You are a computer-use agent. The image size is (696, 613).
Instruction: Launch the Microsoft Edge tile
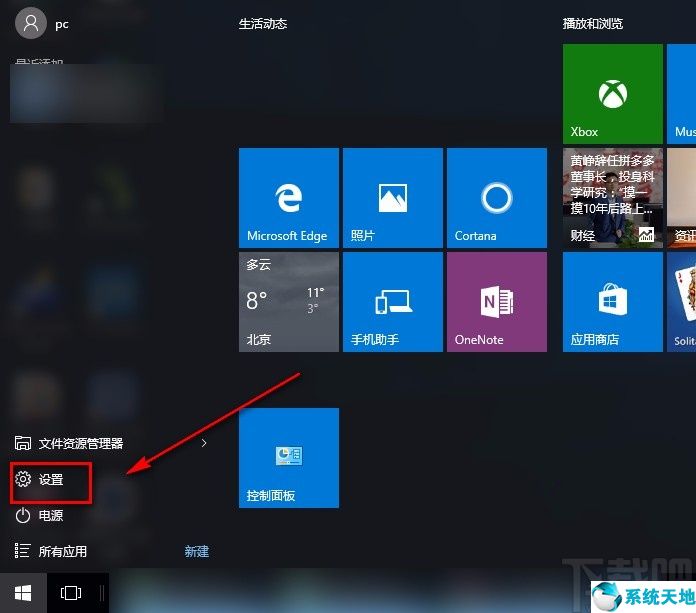point(289,198)
